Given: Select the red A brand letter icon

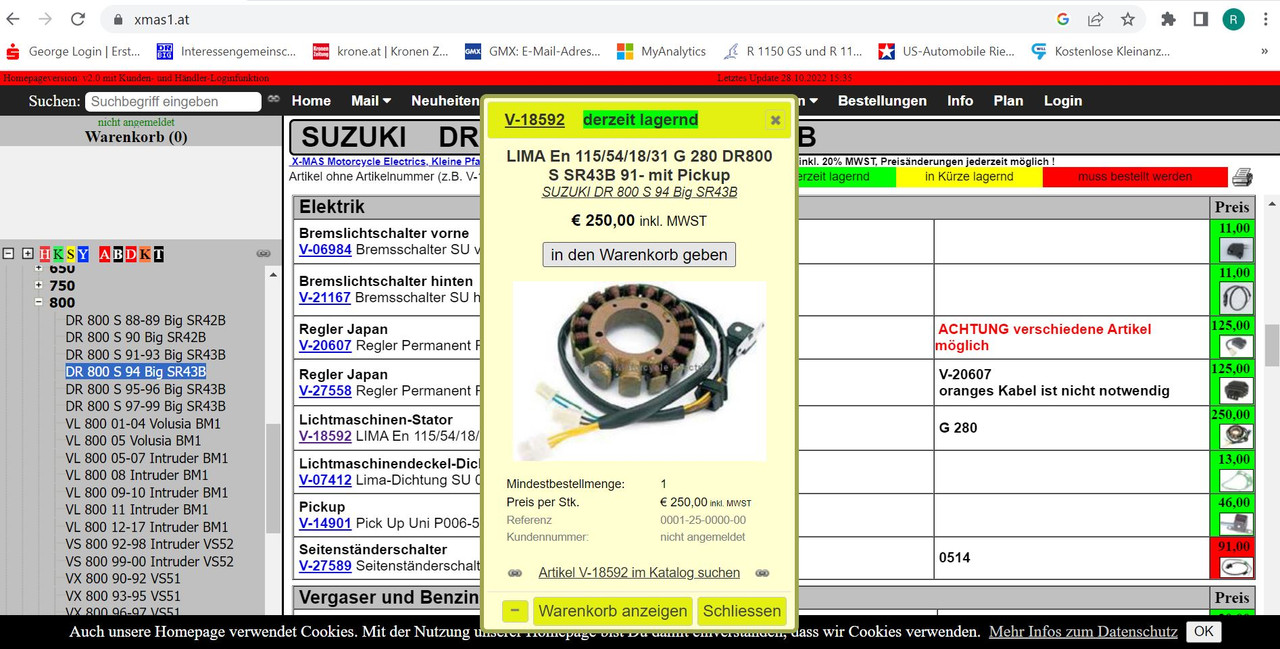Looking at the screenshot, I should click(x=105, y=254).
